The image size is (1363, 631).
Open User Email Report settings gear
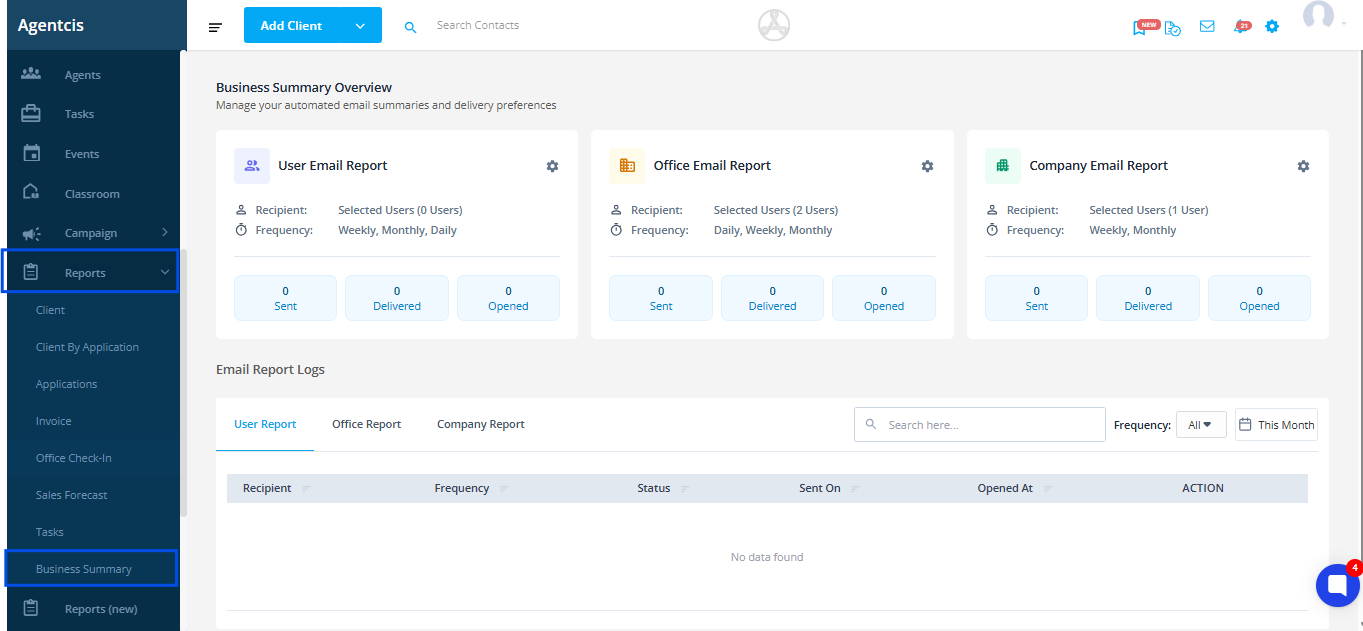click(x=552, y=166)
